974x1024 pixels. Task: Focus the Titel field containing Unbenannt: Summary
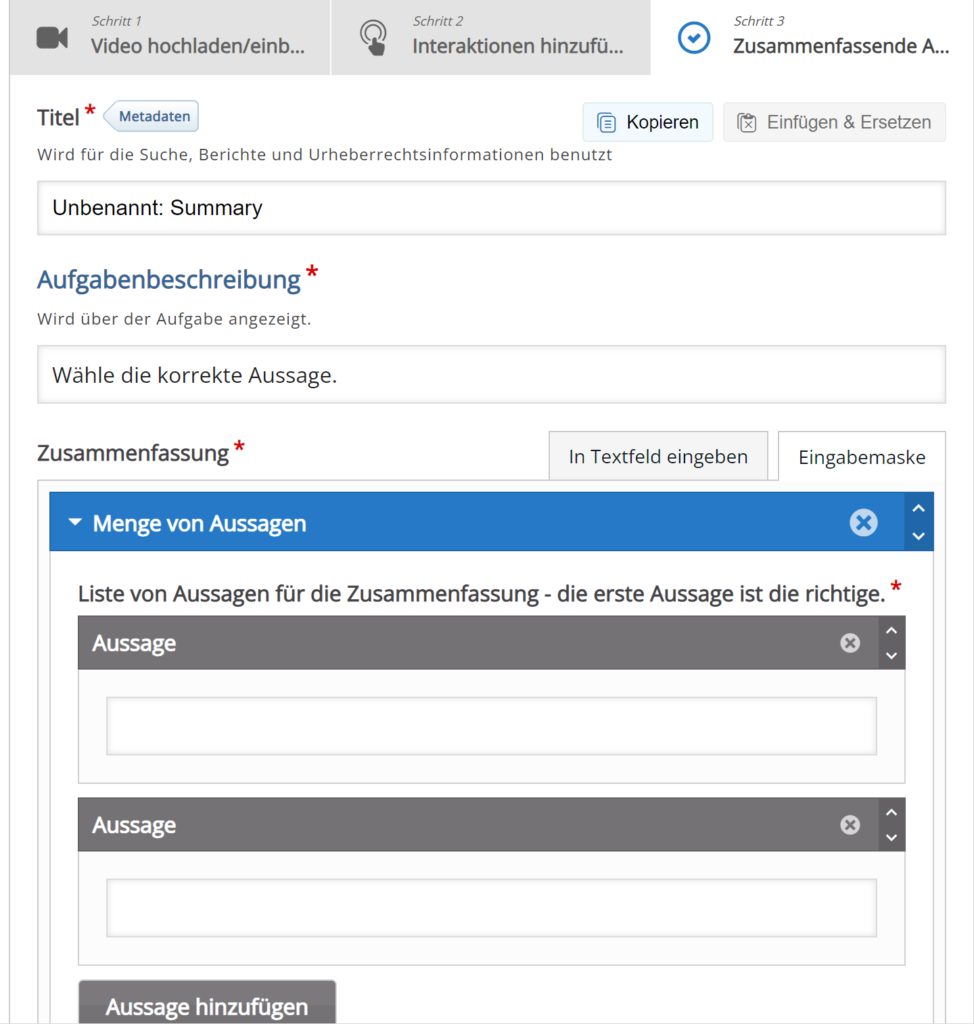click(x=491, y=208)
